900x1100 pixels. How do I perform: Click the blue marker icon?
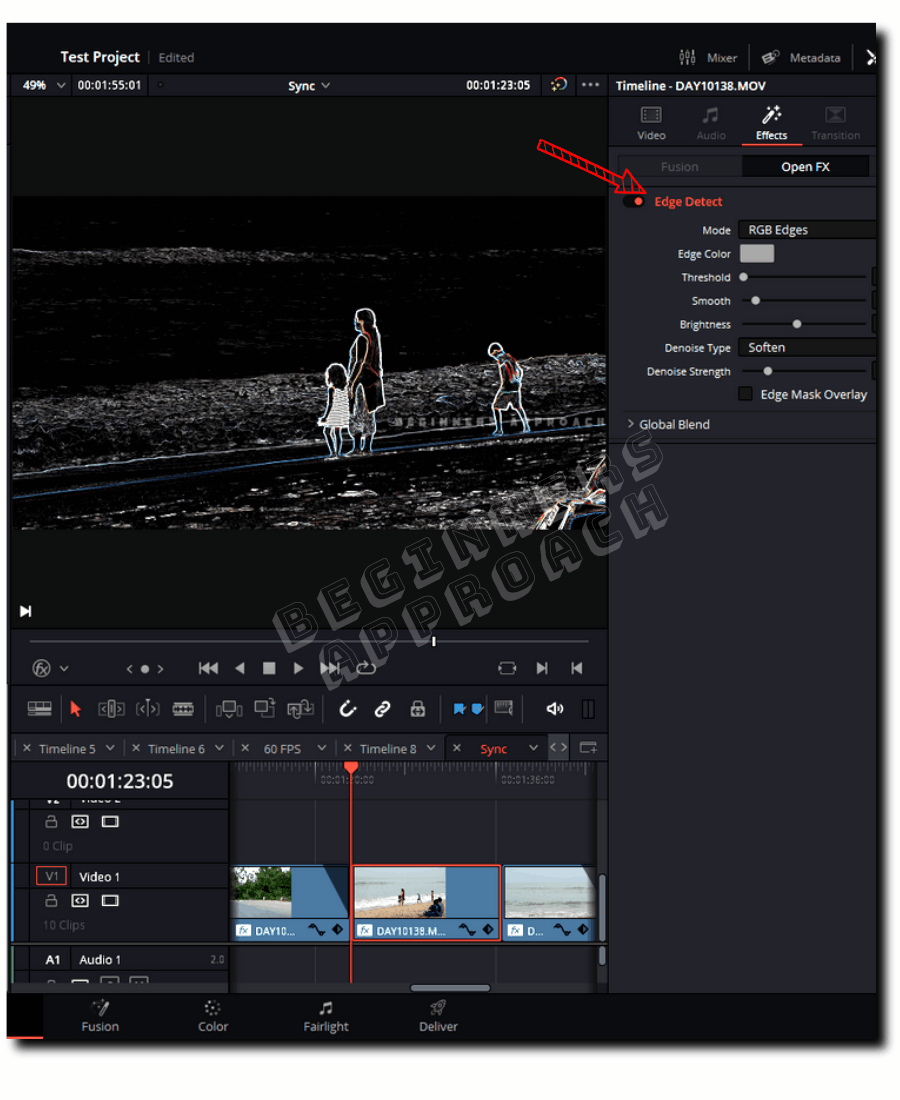[x=478, y=709]
